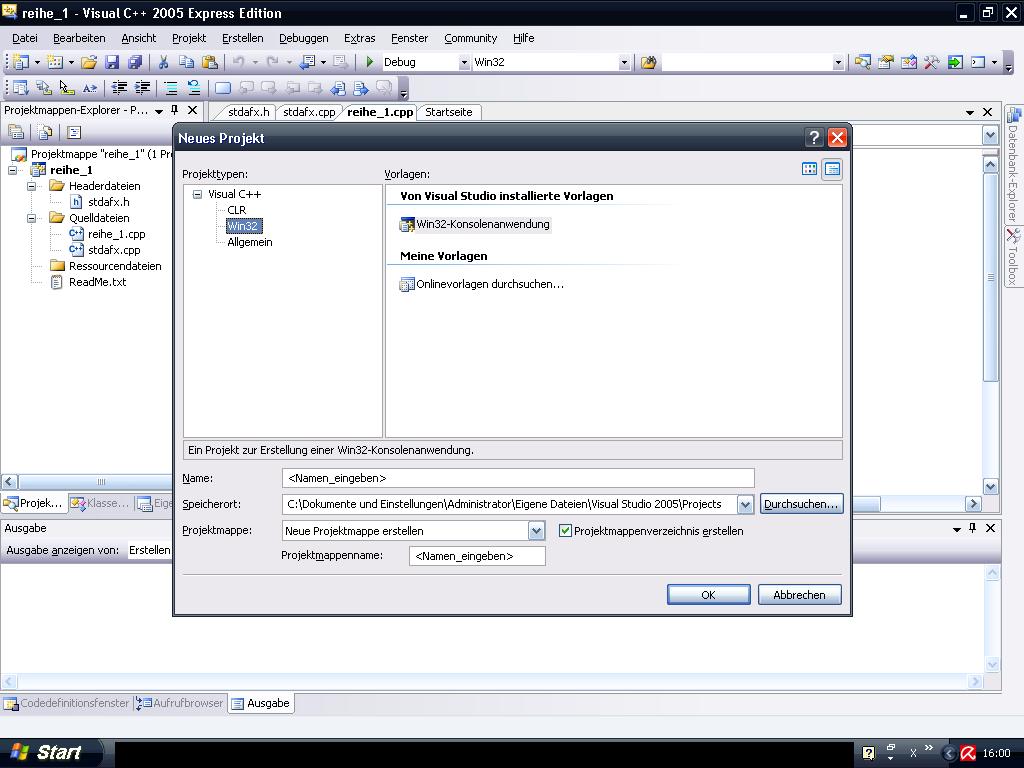This screenshot has width=1024, height=768.
Task: Toggle Projektmappenverzeichnis erstellen checkbox
Action: click(566, 531)
